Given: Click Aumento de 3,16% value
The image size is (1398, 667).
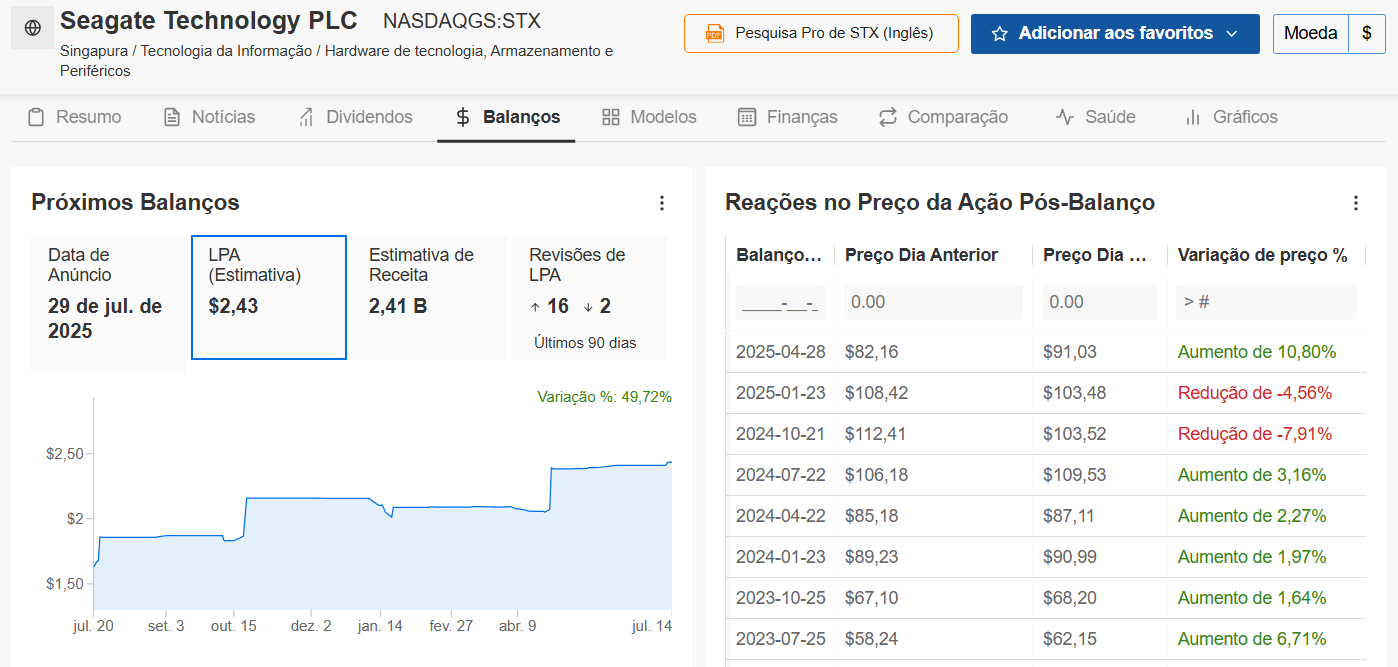Looking at the screenshot, I should coord(1252,475).
